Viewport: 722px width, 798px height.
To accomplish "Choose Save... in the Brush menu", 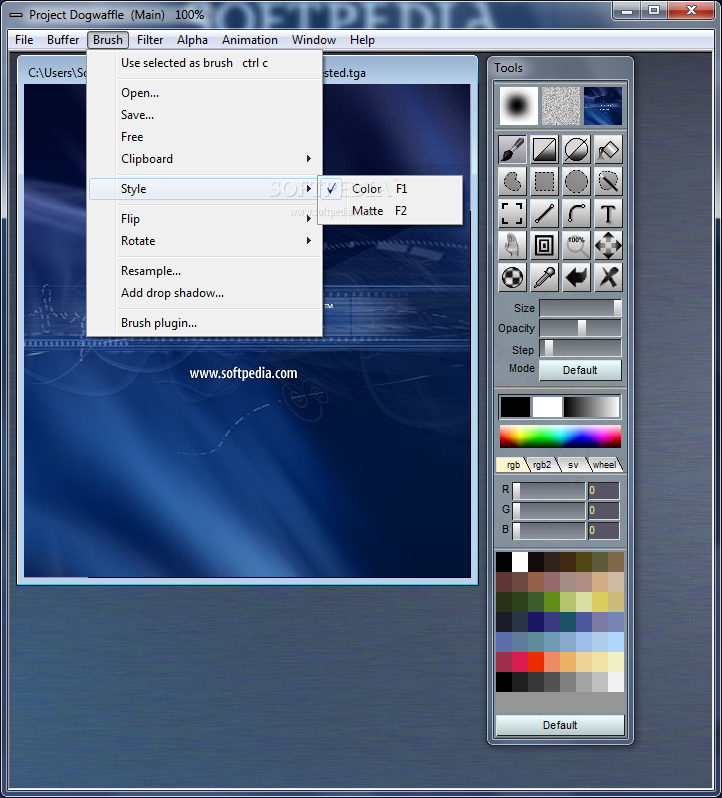I will (x=206, y=115).
